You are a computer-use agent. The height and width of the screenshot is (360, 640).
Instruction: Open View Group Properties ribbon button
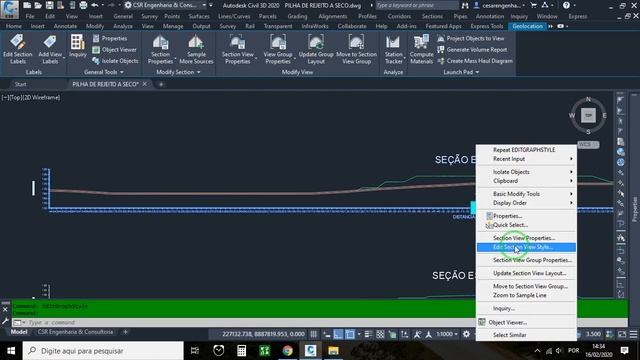click(x=278, y=49)
